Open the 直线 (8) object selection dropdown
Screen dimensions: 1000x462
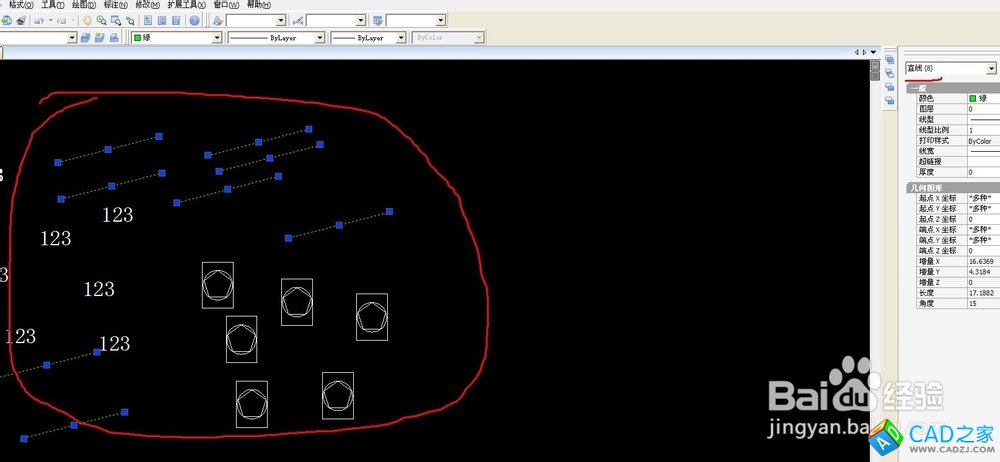click(x=950, y=68)
